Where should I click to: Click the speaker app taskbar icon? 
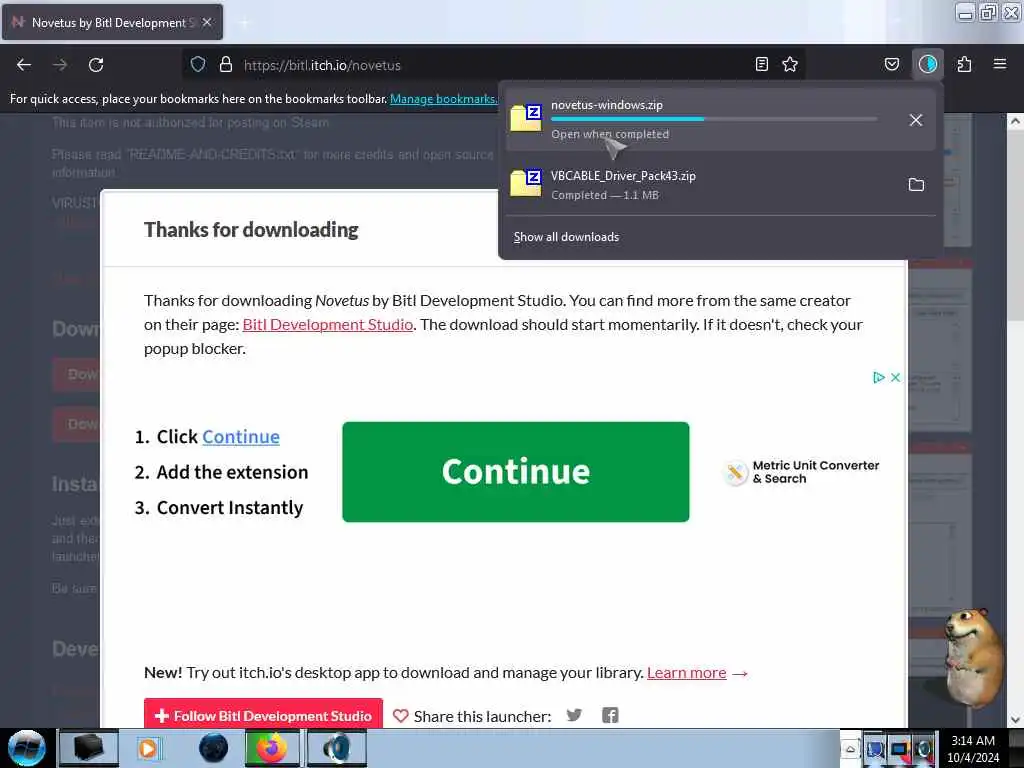(337, 748)
